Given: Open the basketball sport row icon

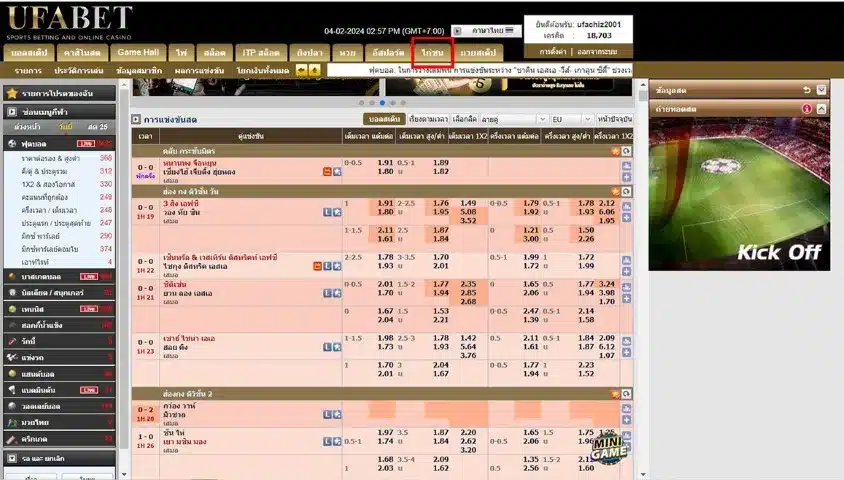Looking at the screenshot, I should click(x=12, y=277).
